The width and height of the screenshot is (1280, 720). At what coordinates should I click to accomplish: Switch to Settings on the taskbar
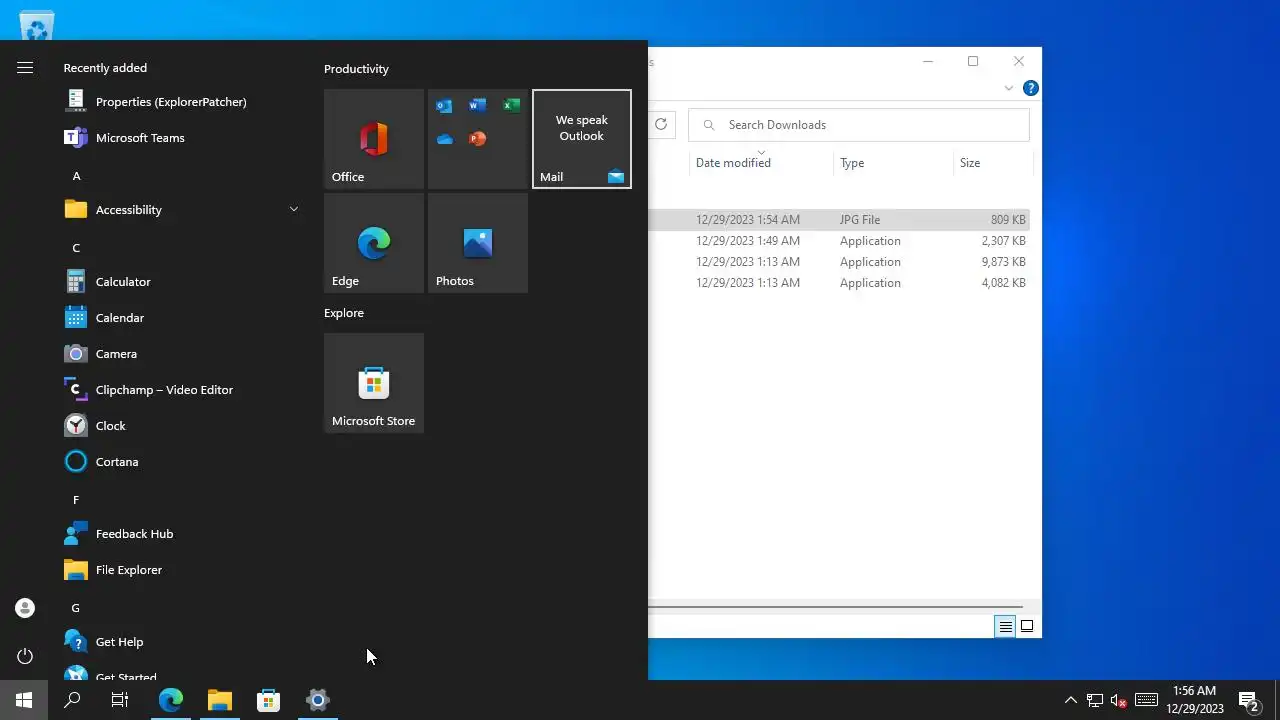pyautogui.click(x=317, y=700)
